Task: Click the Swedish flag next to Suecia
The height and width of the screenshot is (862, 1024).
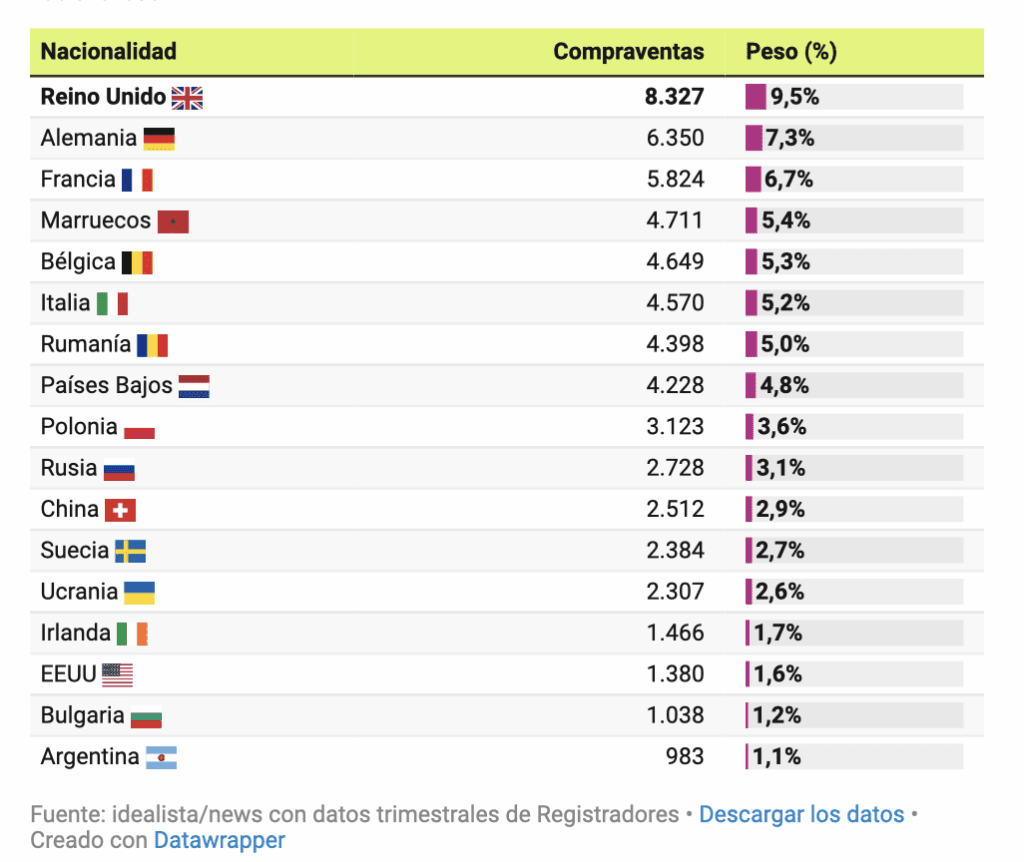Action: [x=130, y=551]
